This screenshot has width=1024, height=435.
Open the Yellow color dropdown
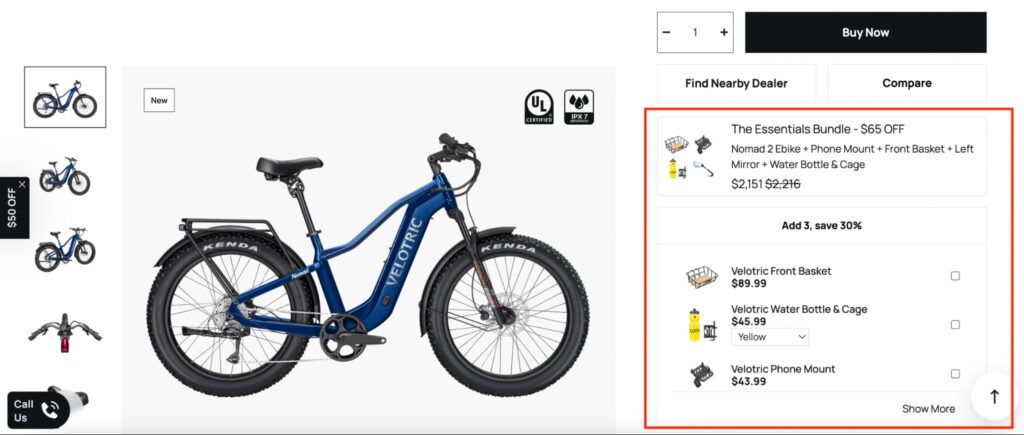coord(770,337)
